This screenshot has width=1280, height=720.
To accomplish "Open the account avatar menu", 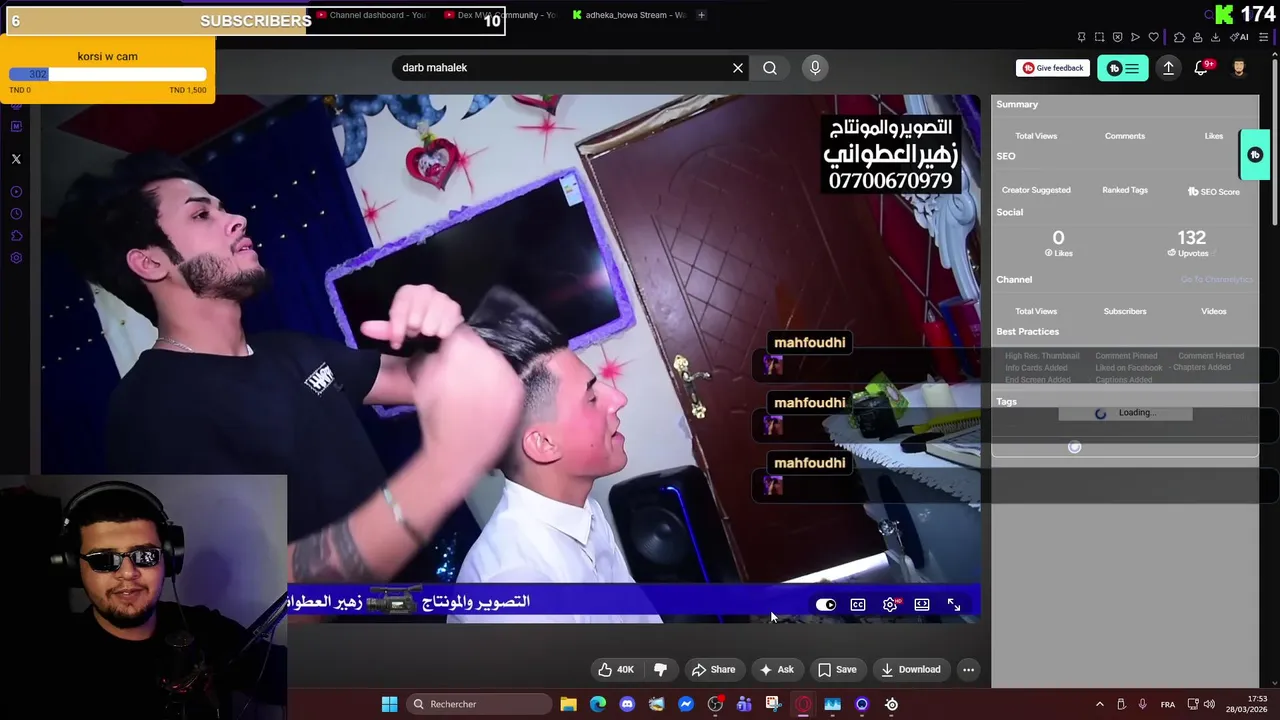I will [x=1239, y=68].
